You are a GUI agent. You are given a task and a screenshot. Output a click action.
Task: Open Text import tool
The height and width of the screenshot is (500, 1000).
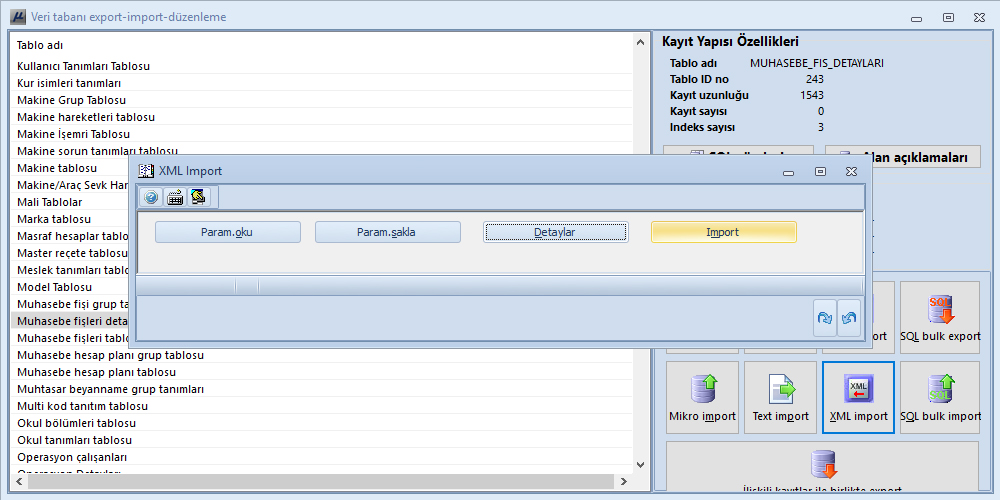pyautogui.click(x=781, y=397)
